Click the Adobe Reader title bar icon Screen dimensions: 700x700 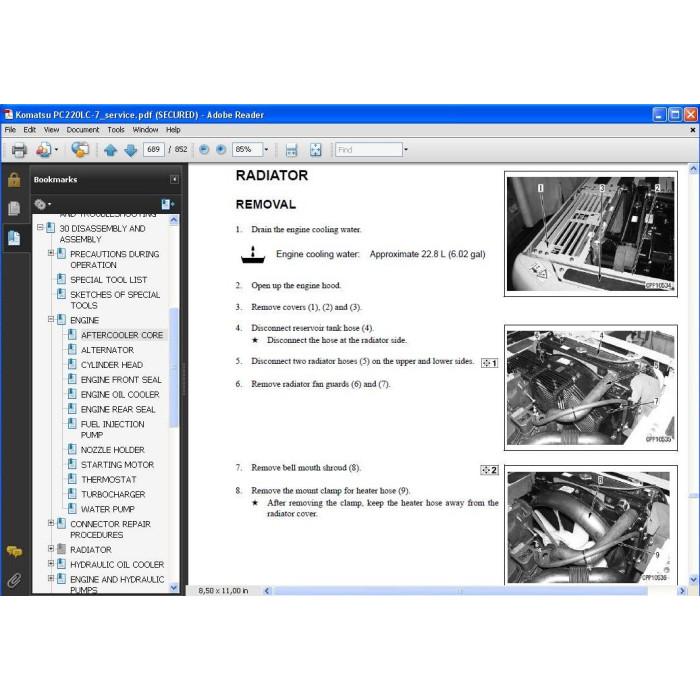pyautogui.click(x=8, y=115)
